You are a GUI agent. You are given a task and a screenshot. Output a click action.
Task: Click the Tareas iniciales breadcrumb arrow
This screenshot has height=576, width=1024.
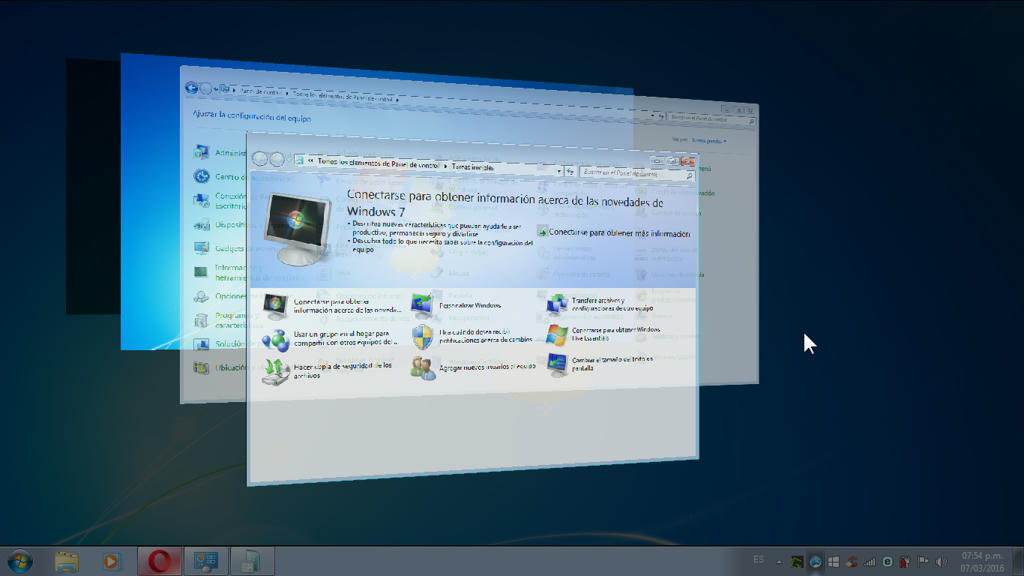(x=445, y=166)
